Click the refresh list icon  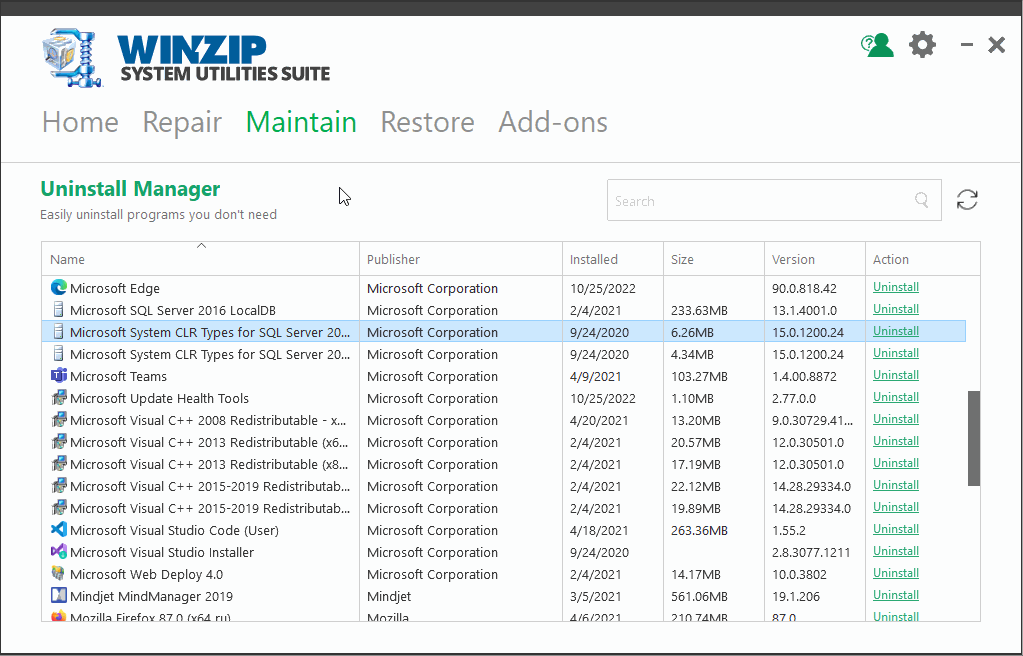967,200
